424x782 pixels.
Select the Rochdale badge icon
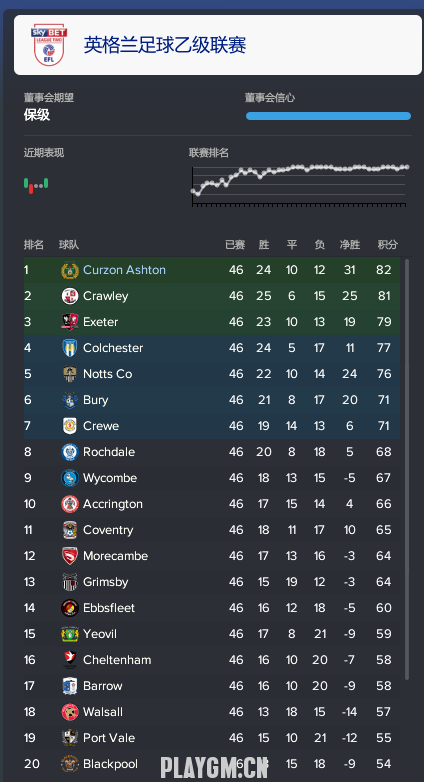[x=70, y=452]
